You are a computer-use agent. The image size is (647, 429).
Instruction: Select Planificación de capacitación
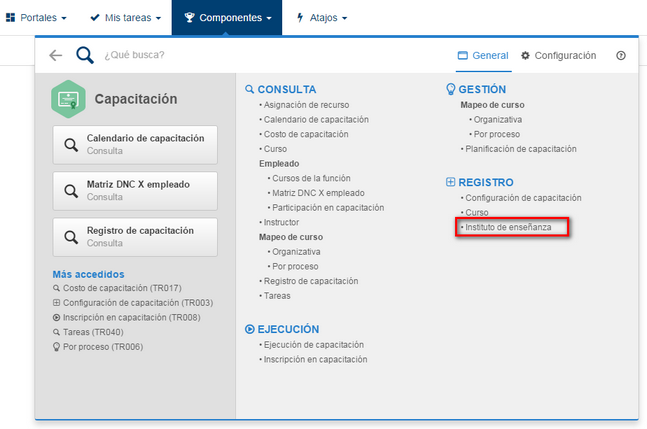521,149
